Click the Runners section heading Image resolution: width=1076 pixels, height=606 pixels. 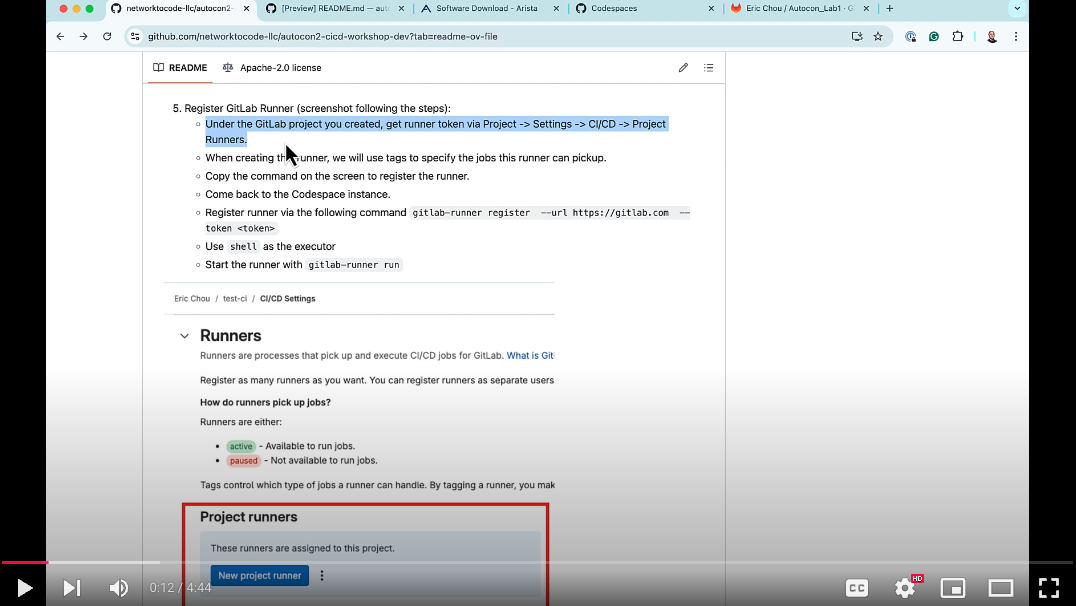coord(231,336)
